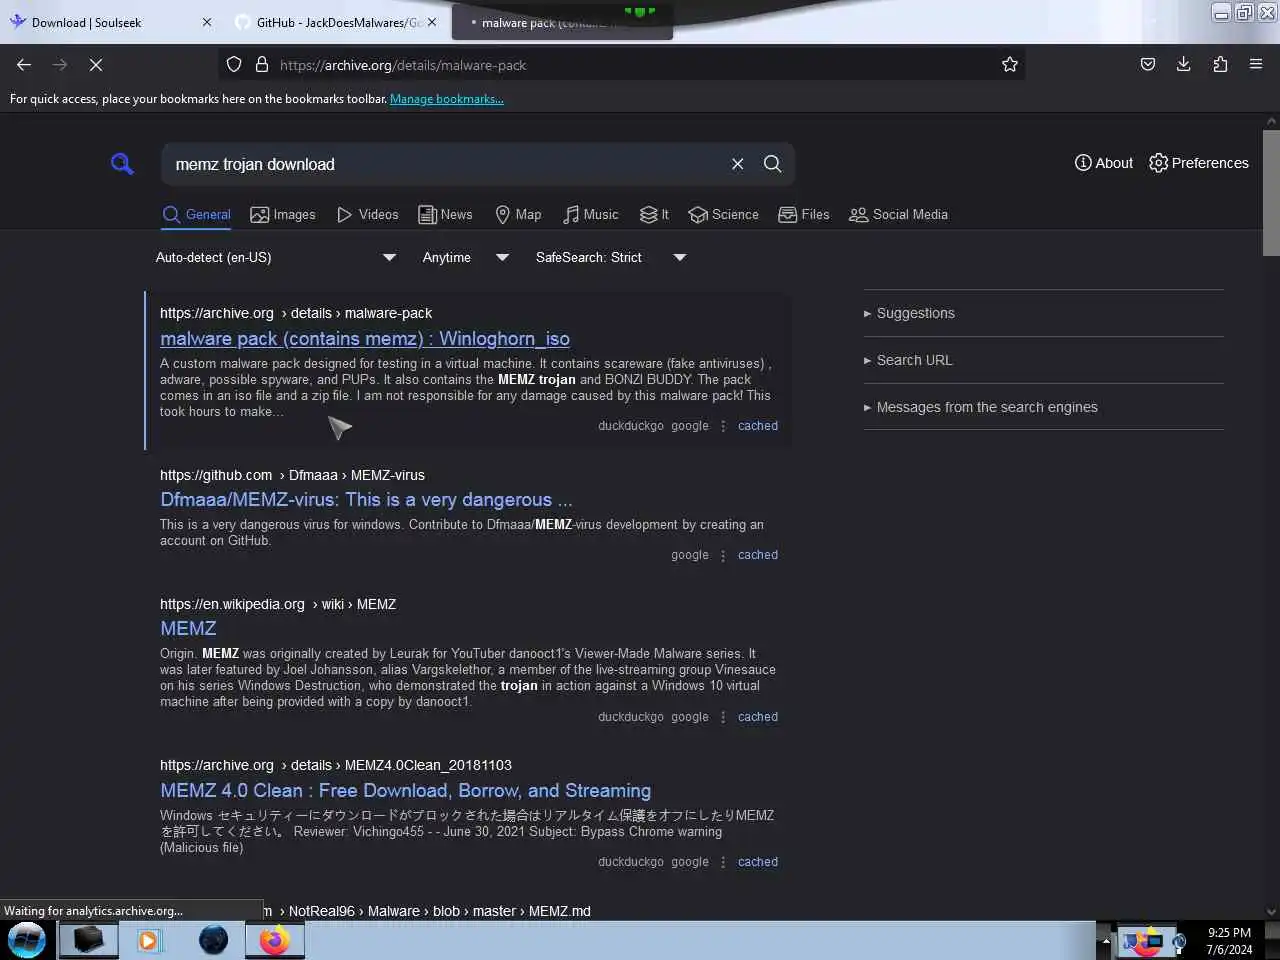This screenshot has width=1280, height=960.
Task: Open the Pocket save icon
Action: [1148, 64]
